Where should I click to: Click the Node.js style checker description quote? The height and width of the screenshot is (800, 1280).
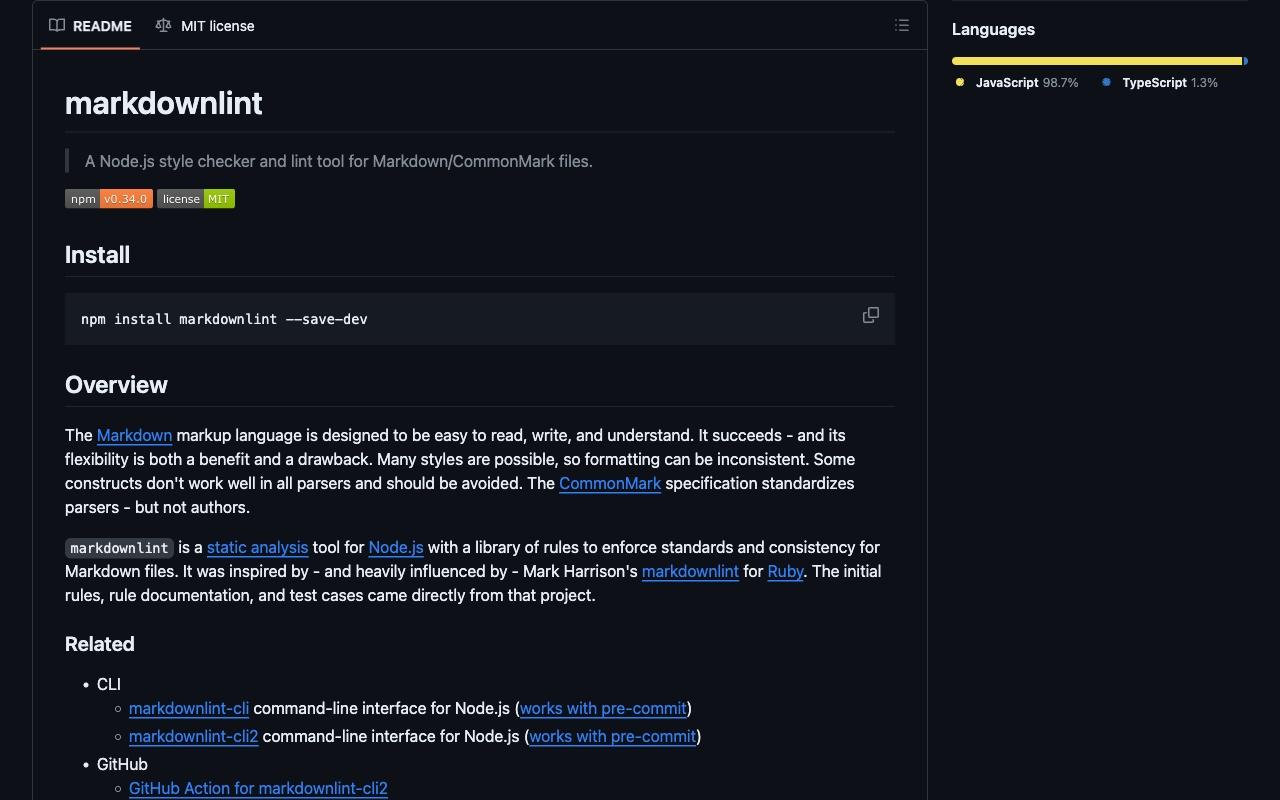tap(339, 161)
